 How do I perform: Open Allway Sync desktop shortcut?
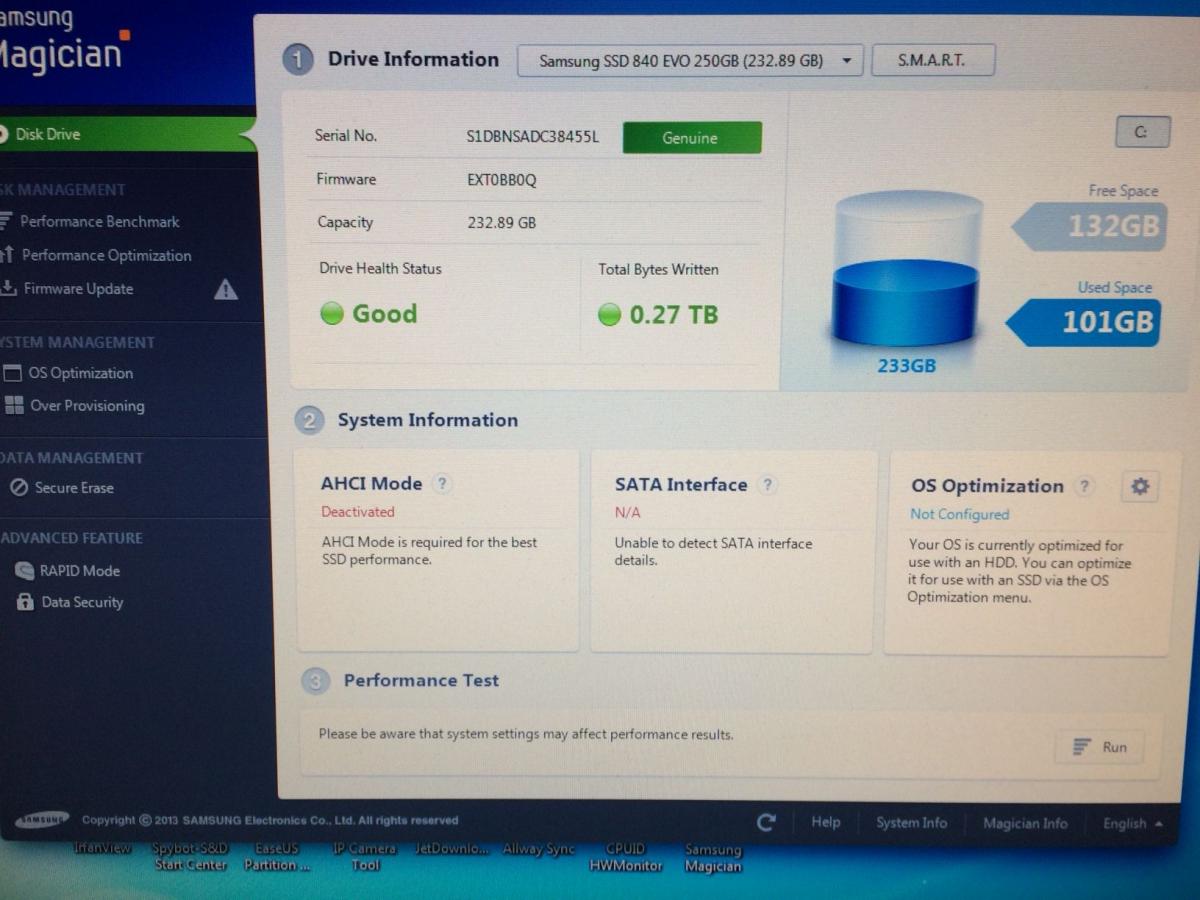(539, 849)
